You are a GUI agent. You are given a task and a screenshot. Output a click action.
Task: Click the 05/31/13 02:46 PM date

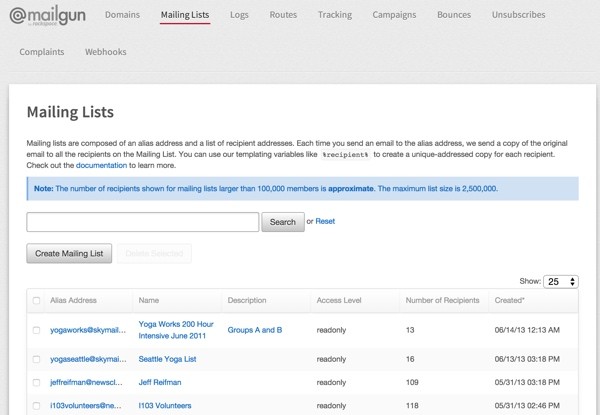pos(527,406)
